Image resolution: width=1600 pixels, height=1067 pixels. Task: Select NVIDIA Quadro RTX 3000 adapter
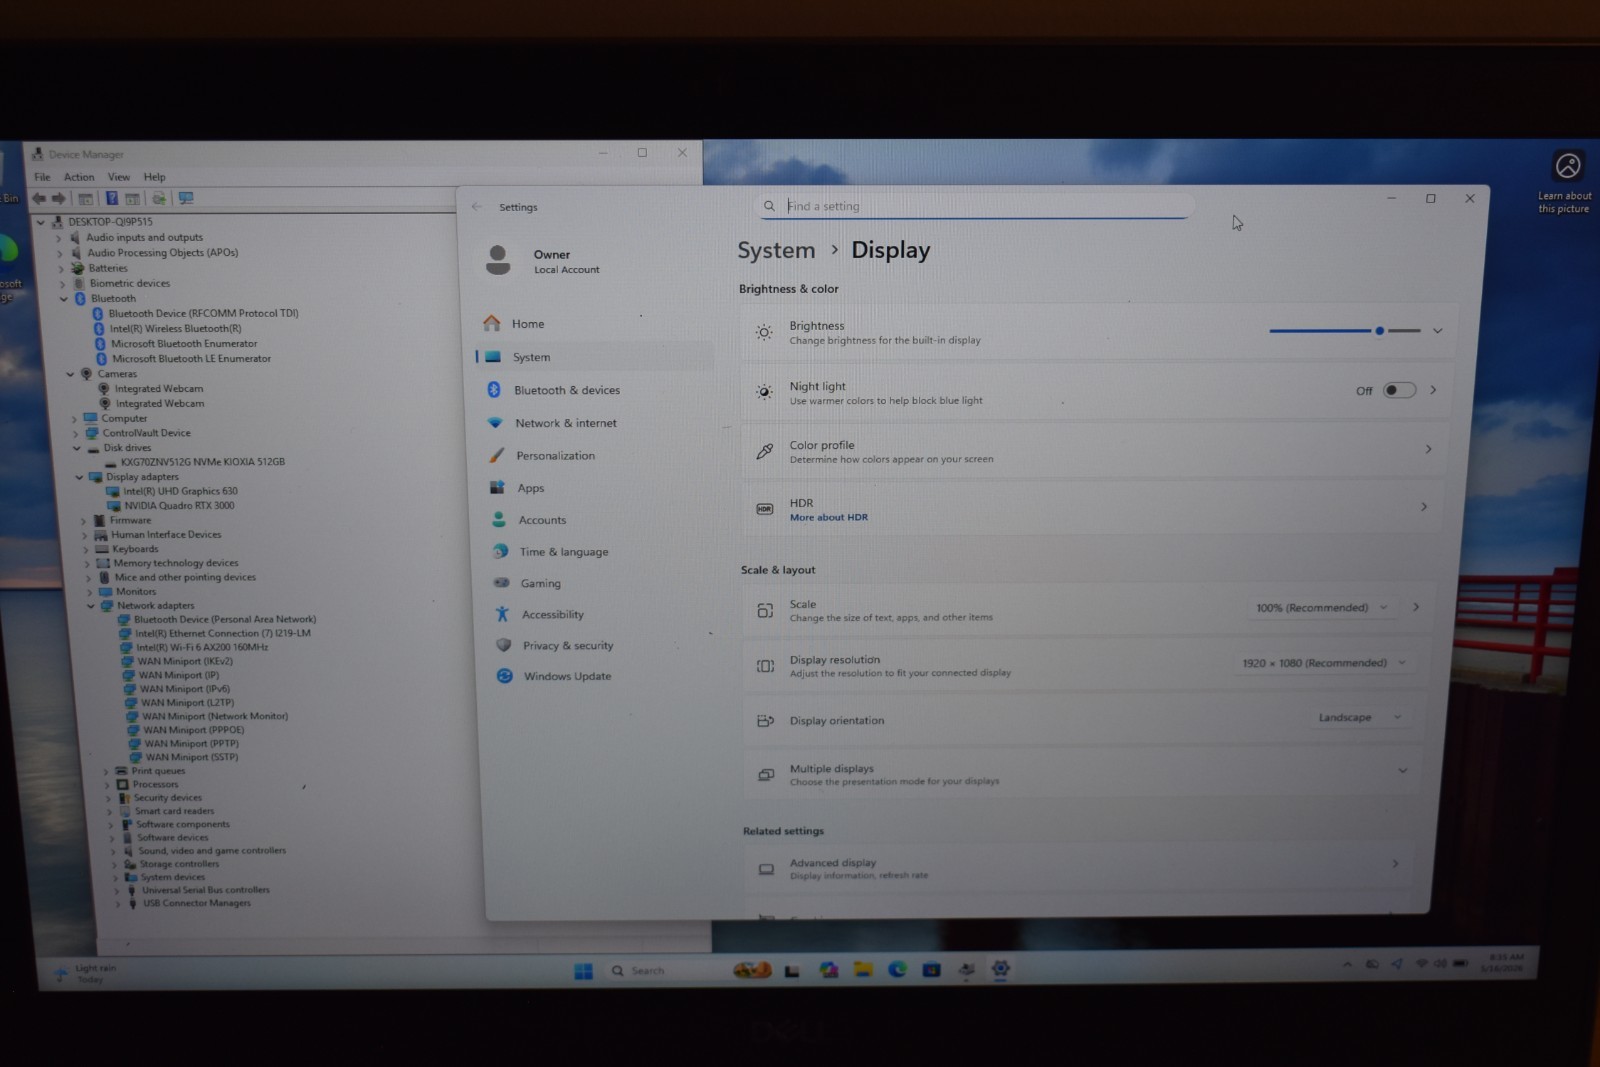tap(179, 505)
